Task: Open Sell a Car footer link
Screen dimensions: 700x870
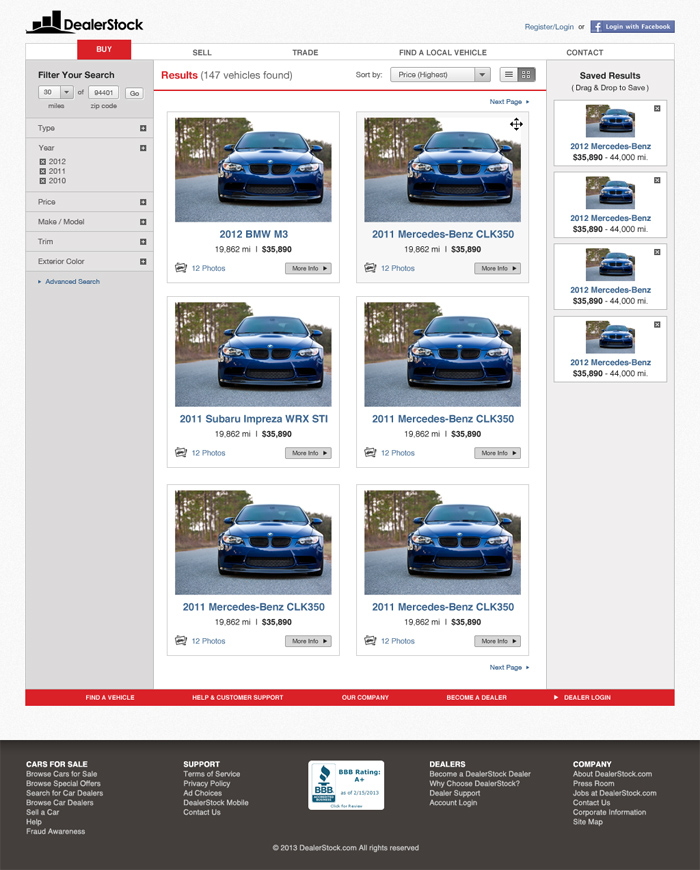Action: tap(43, 812)
